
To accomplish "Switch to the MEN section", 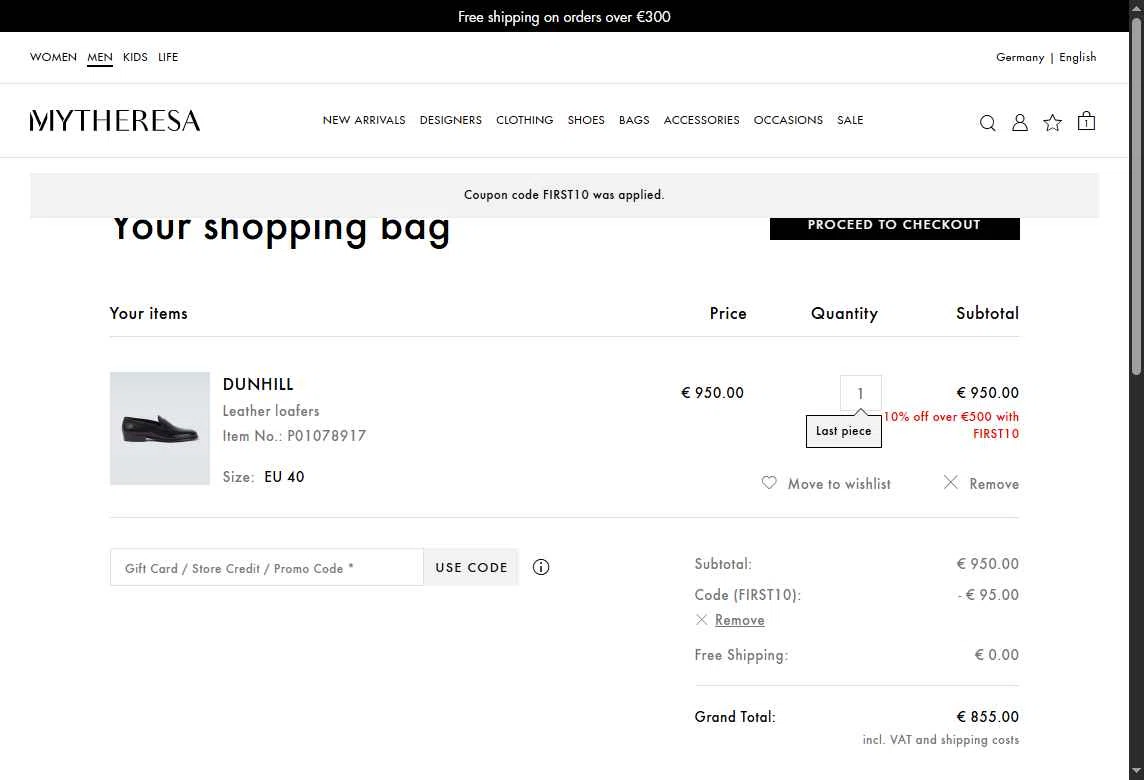I will 100,57.
